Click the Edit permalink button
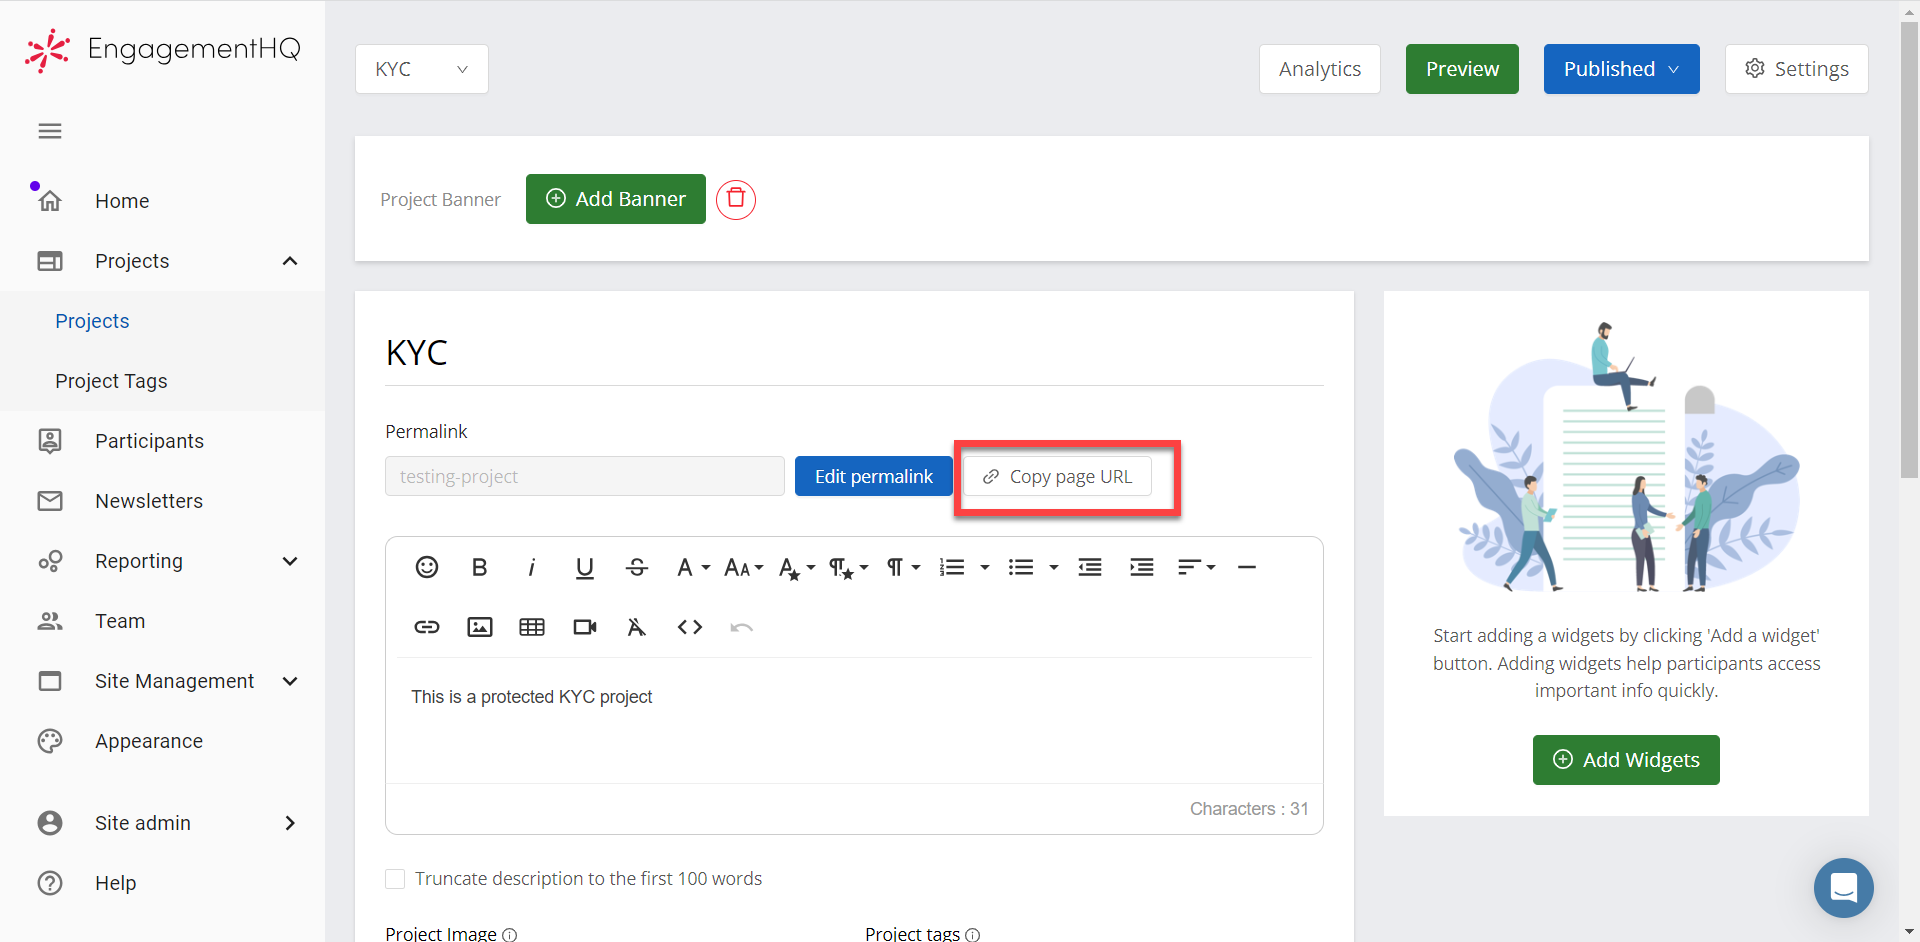Image resolution: width=1920 pixels, height=942 pixels. pos(874,476)
